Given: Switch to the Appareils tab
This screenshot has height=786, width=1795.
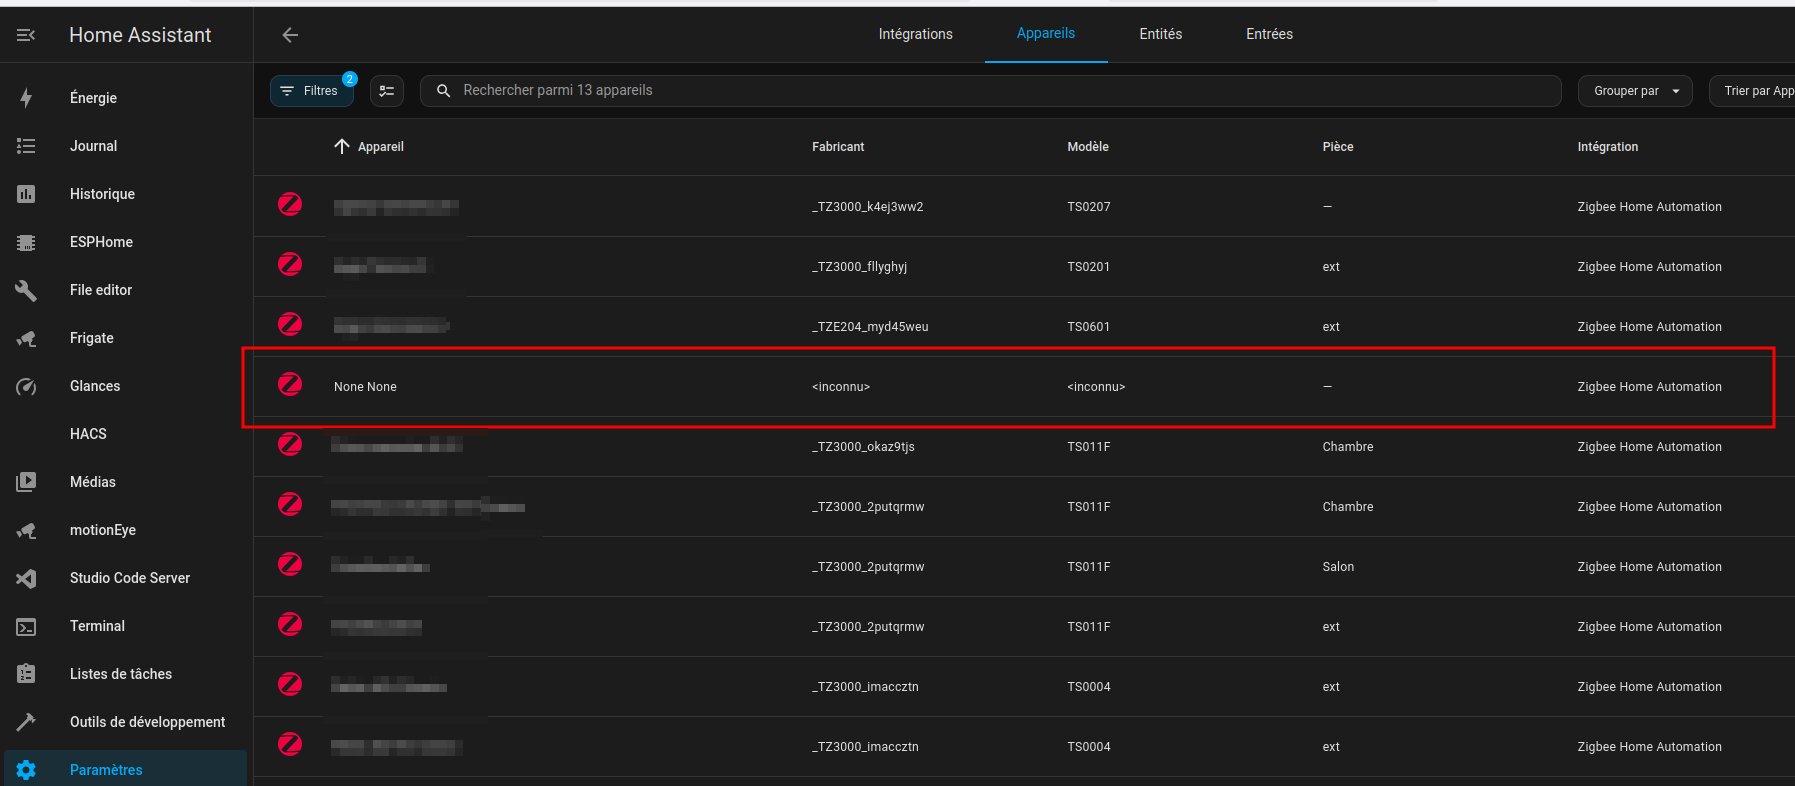Looking at the screenshot, I should pos(1046,34).
